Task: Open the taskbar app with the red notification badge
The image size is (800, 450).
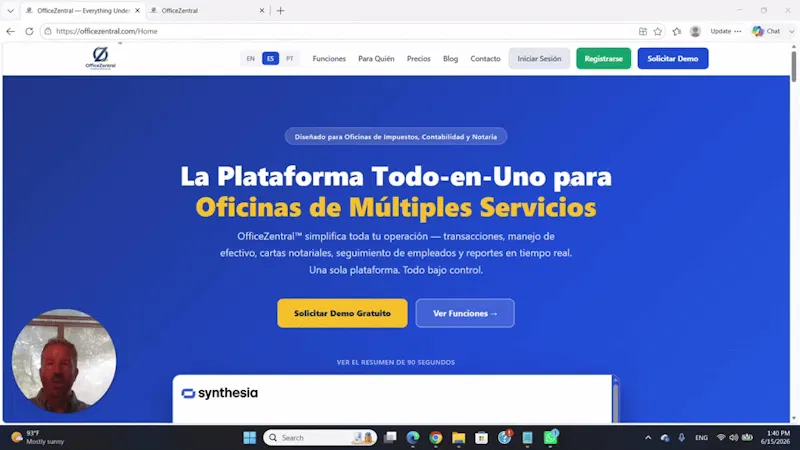Action: [x=505, y=437]
